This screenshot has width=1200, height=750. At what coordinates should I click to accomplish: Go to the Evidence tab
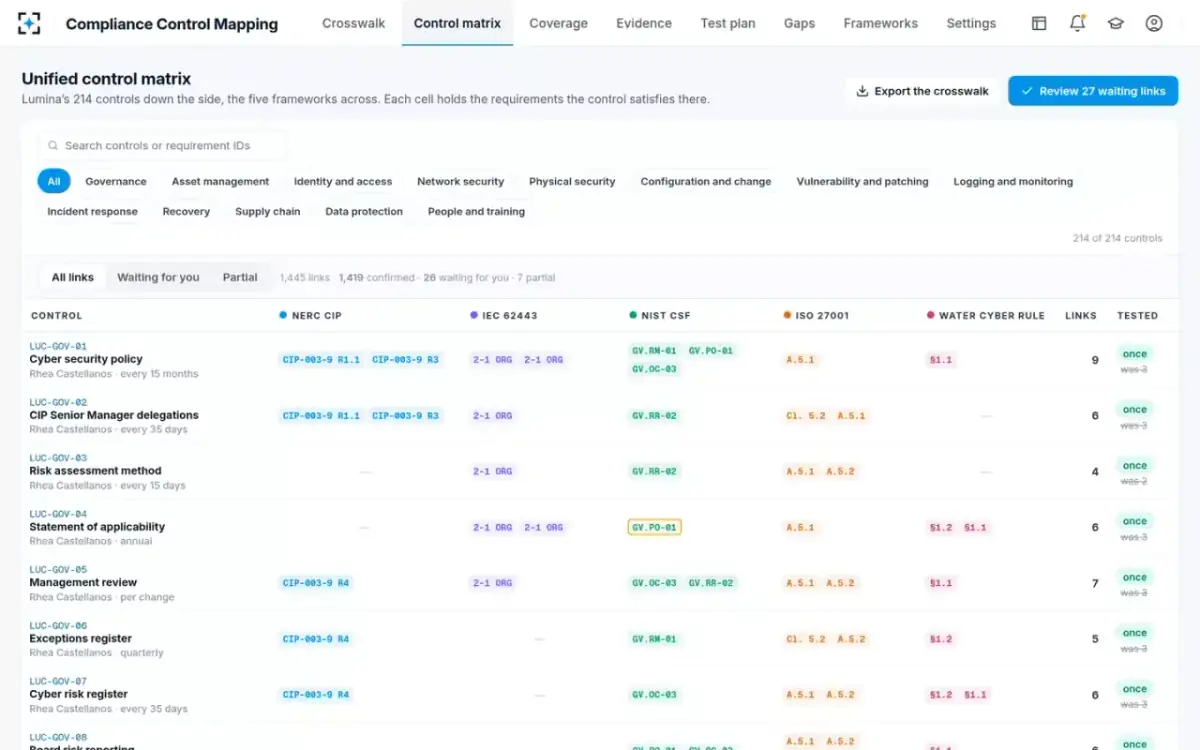pos(644,23)
